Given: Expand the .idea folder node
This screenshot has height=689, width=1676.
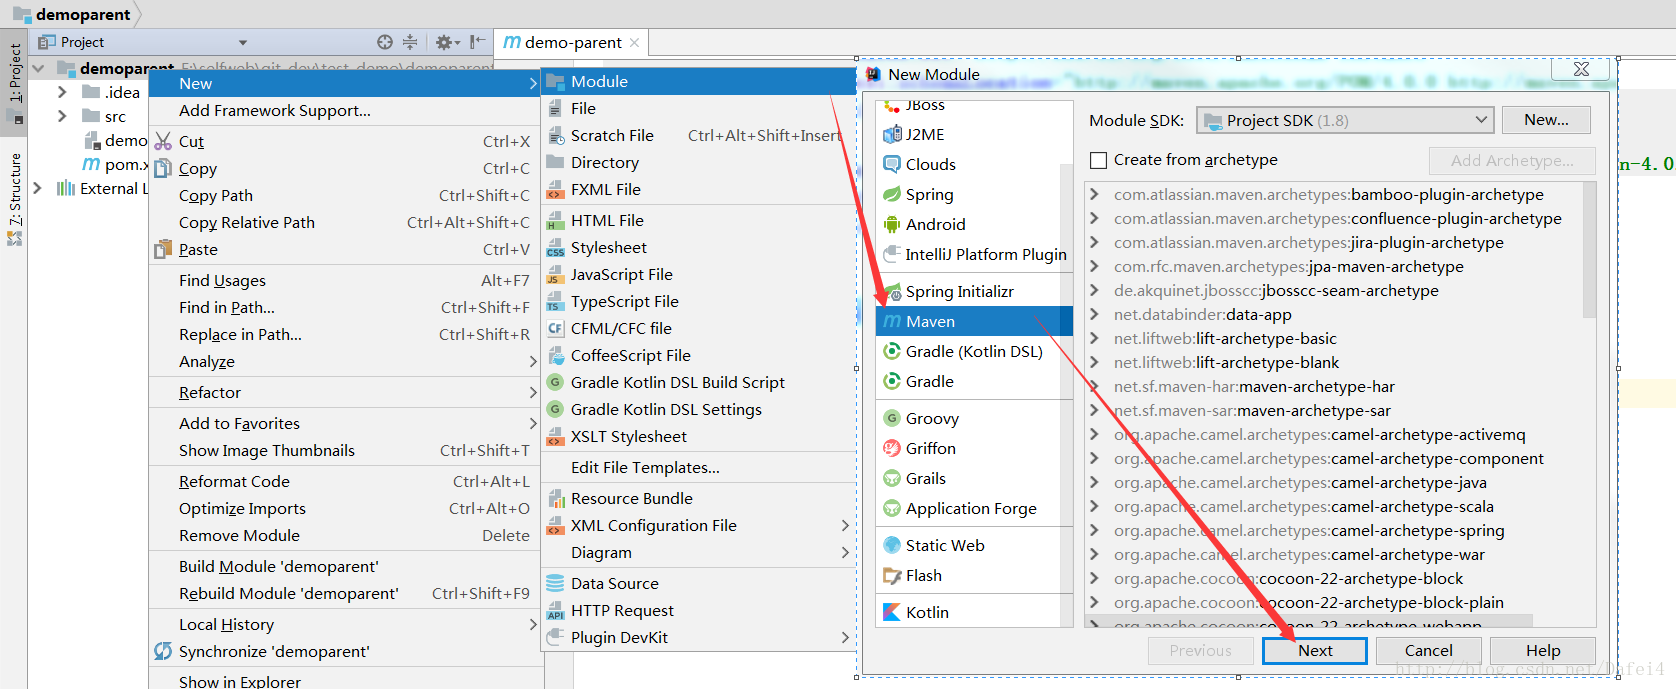Looking at the screenshot, I should 62,92.
